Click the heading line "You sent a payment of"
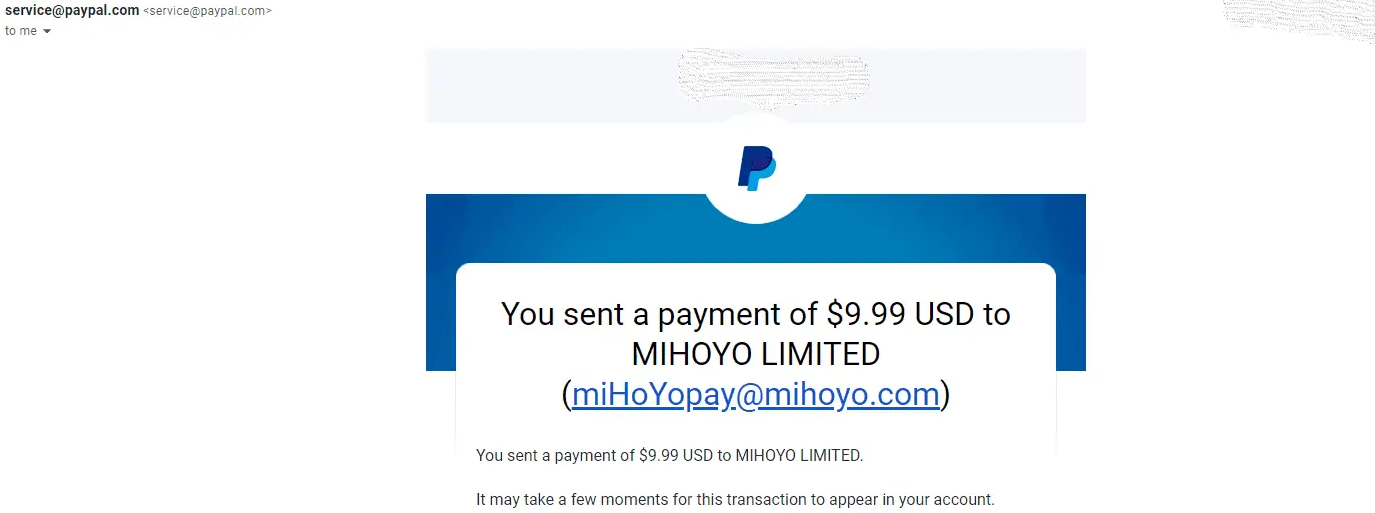Screen dimensions: 1375x513 (x=660, y=314)
